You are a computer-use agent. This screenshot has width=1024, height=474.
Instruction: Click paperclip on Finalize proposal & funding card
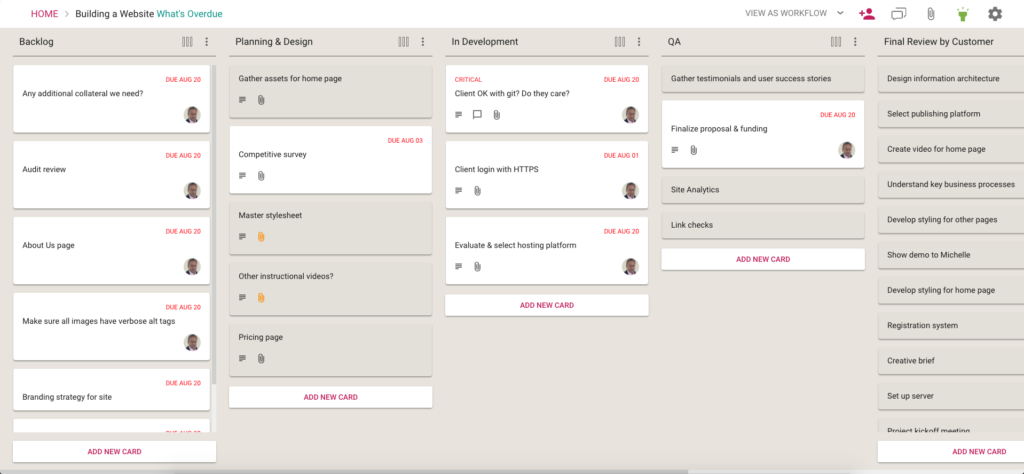coord(694,150)
